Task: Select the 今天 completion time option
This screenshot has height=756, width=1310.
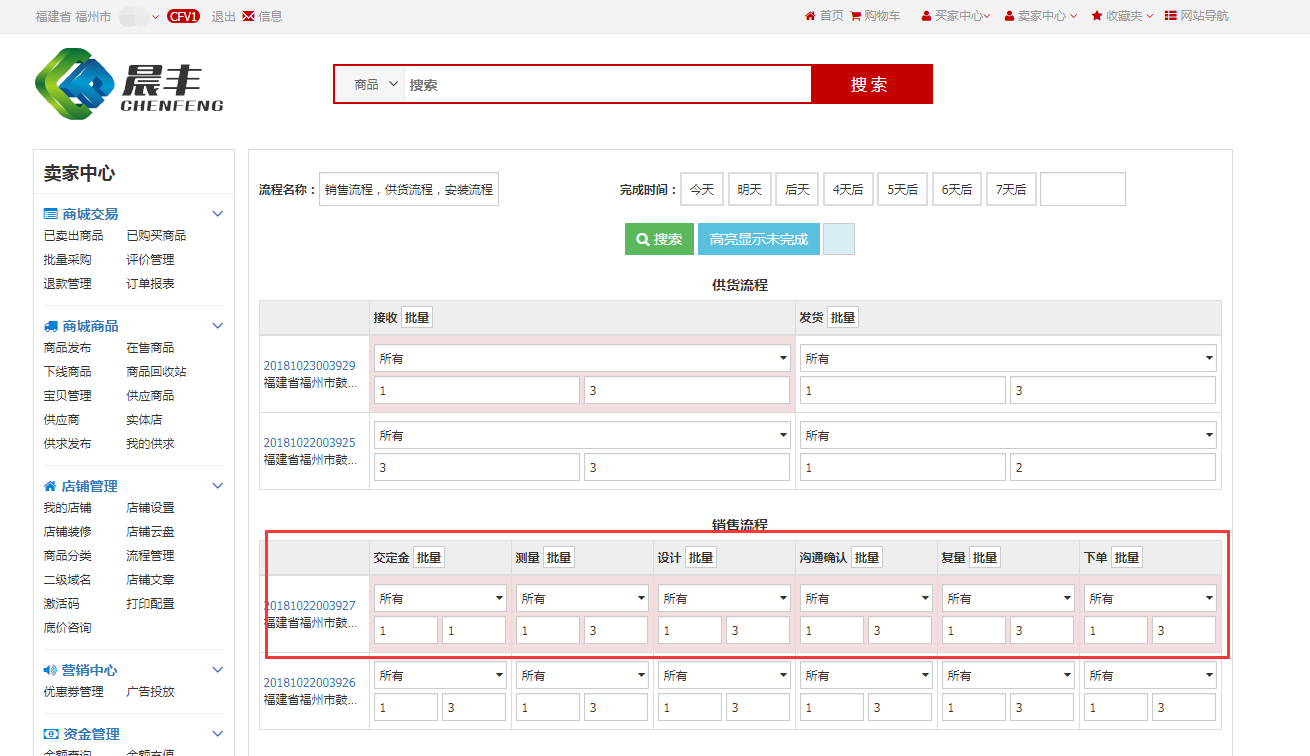Action: 701,189
